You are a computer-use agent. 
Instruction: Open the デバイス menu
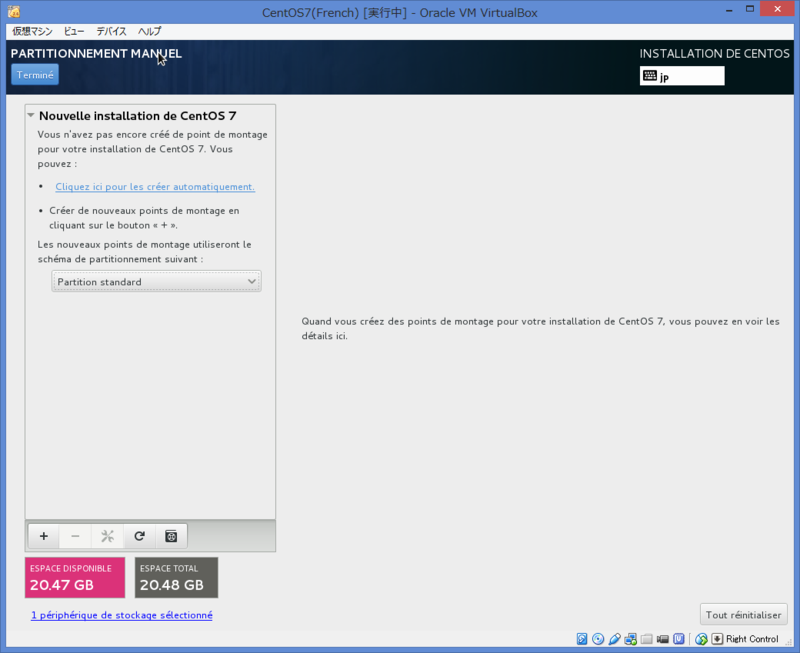111,31
